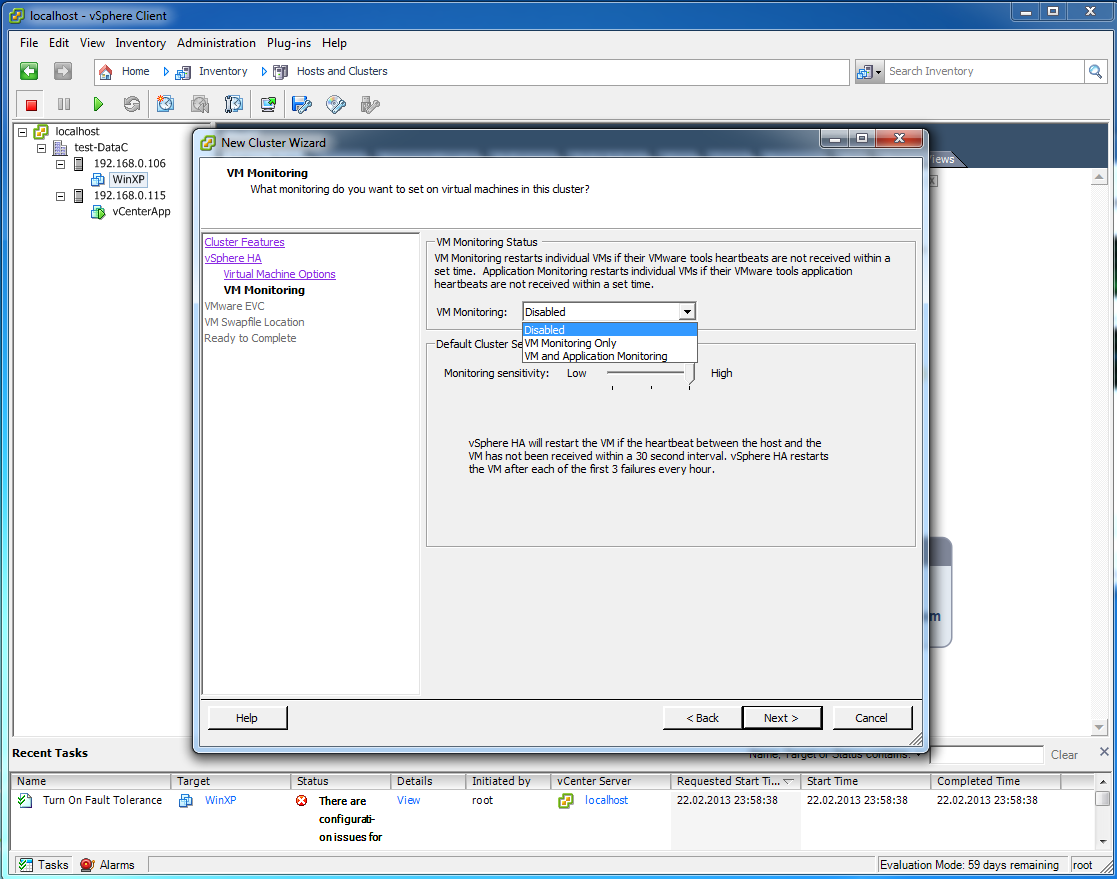Image resolution: width=1117 pixels, height=879 pixels.
Task: Click the Revert to Snapshot toolbar icon
Action: point(200,105)
